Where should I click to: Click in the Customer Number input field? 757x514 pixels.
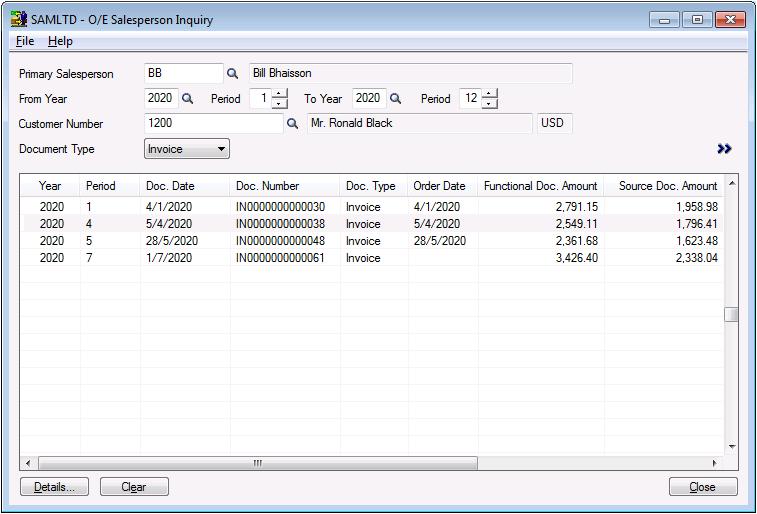(x=213, y=124)
